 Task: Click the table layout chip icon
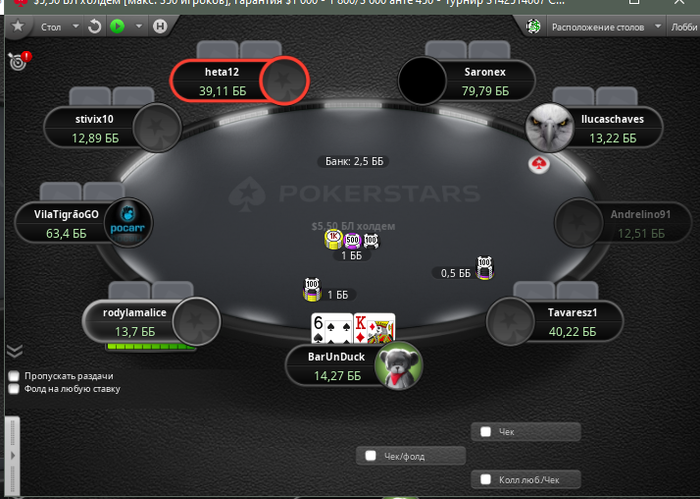click(533, 27)
